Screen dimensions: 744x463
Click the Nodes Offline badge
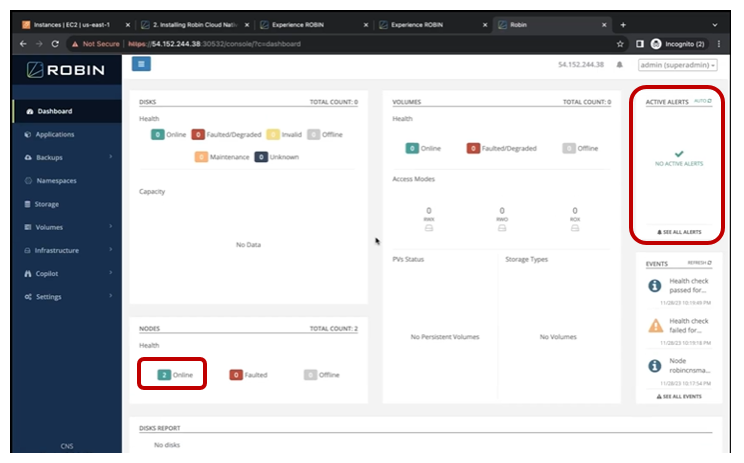[x=310, y=375]
